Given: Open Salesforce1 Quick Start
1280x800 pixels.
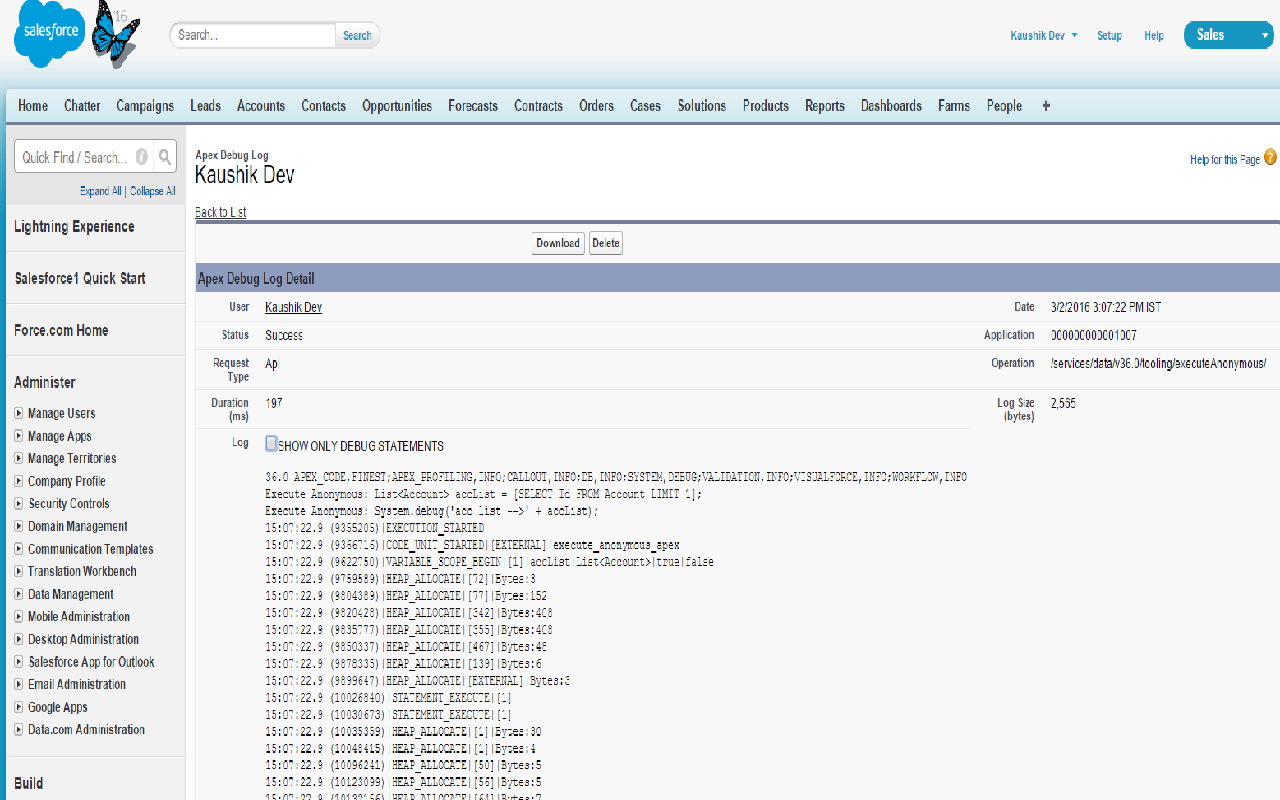Looking at the screenshot, I should click(x=80, y=278).
